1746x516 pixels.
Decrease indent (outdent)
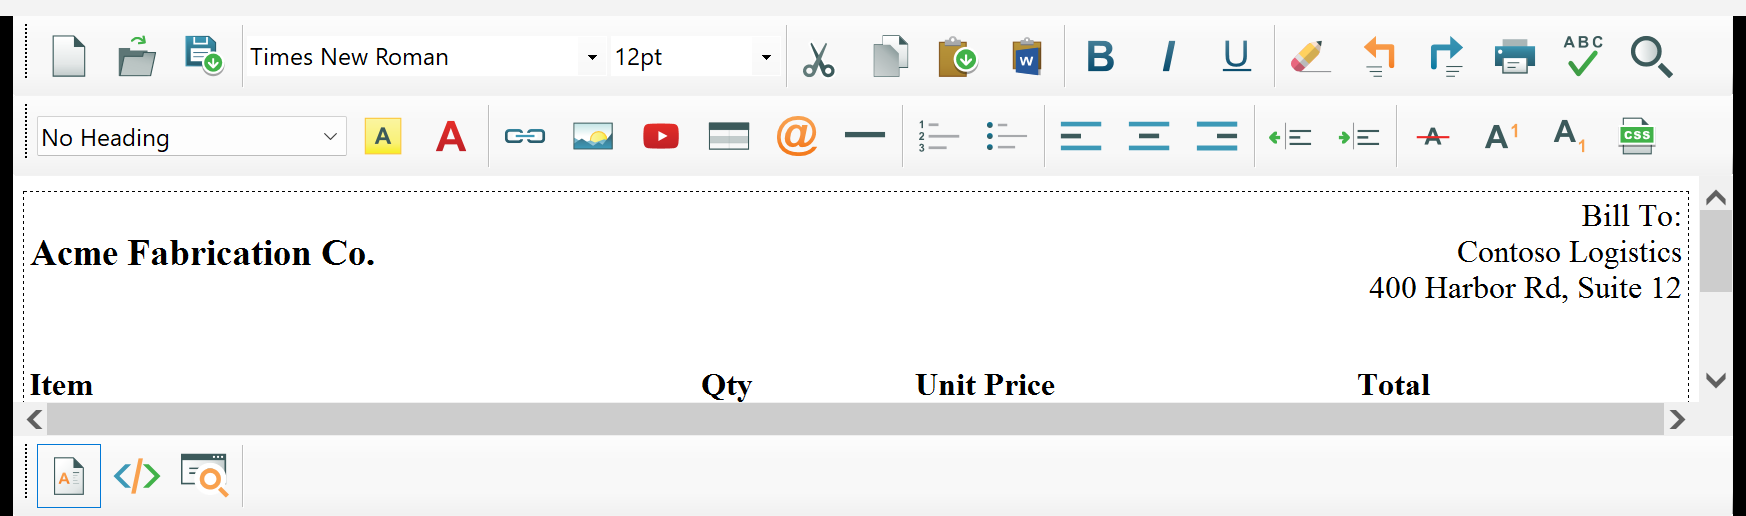1290,137
